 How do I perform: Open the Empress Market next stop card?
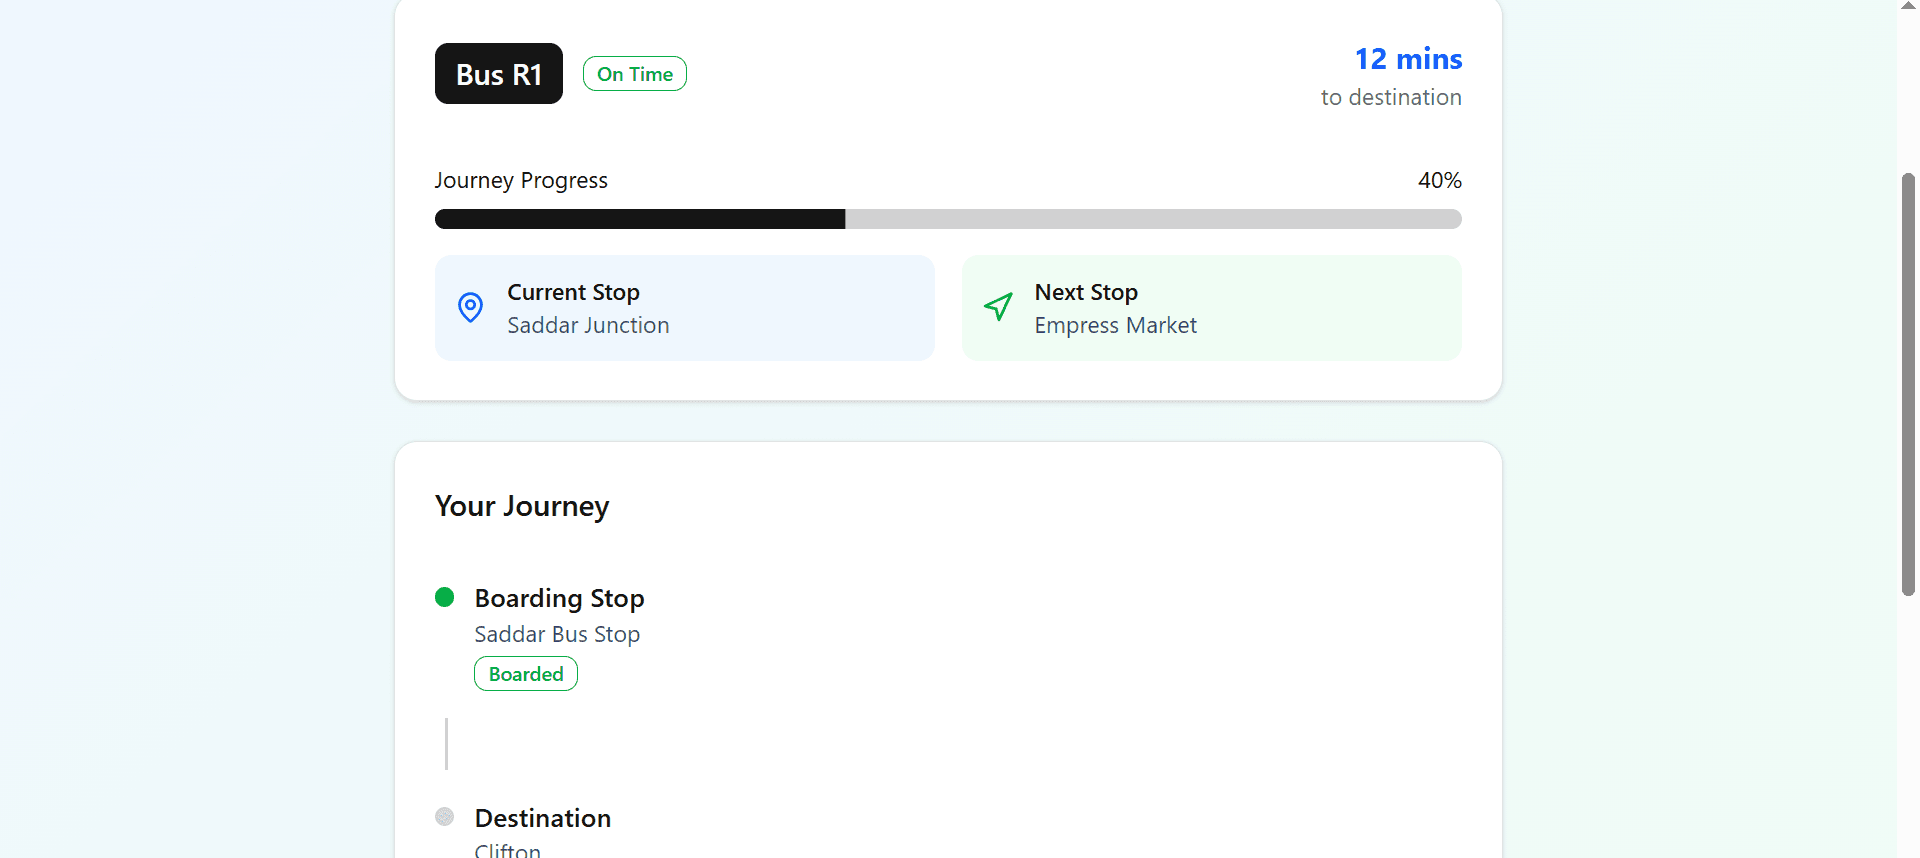[1211, 308]
